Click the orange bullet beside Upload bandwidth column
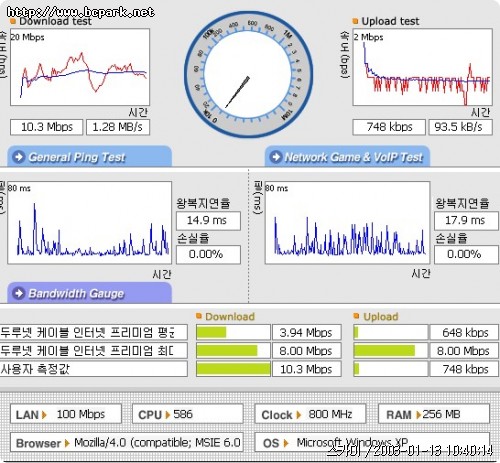This screenshot has width=500, height=463. pos(356,316)
